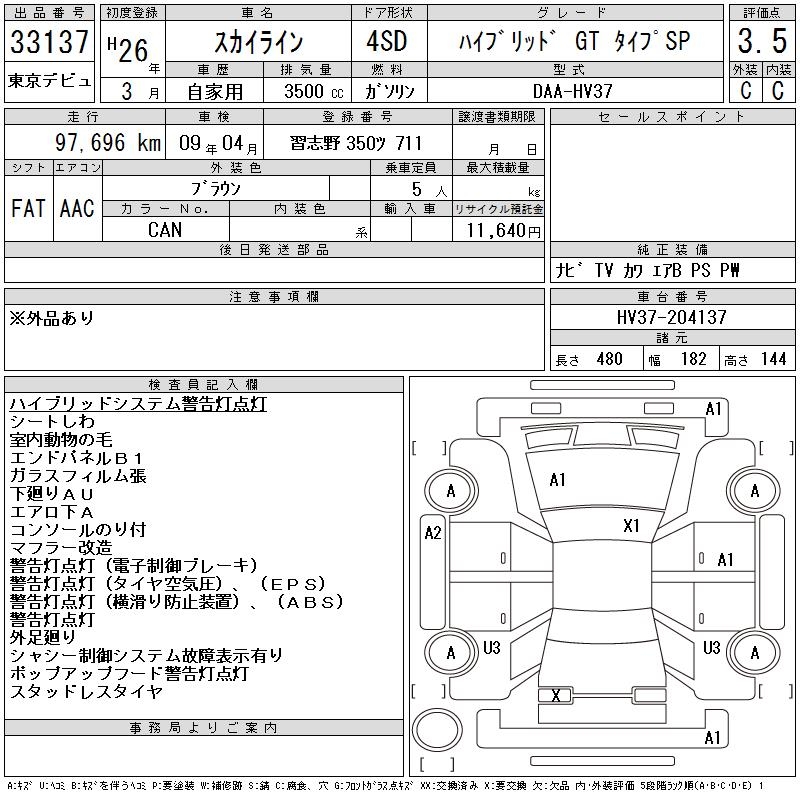Select equipment list ナビ TV カワ エアB PS PW
The height and width of the screenshot is (800, 800).
coord(647,270)
